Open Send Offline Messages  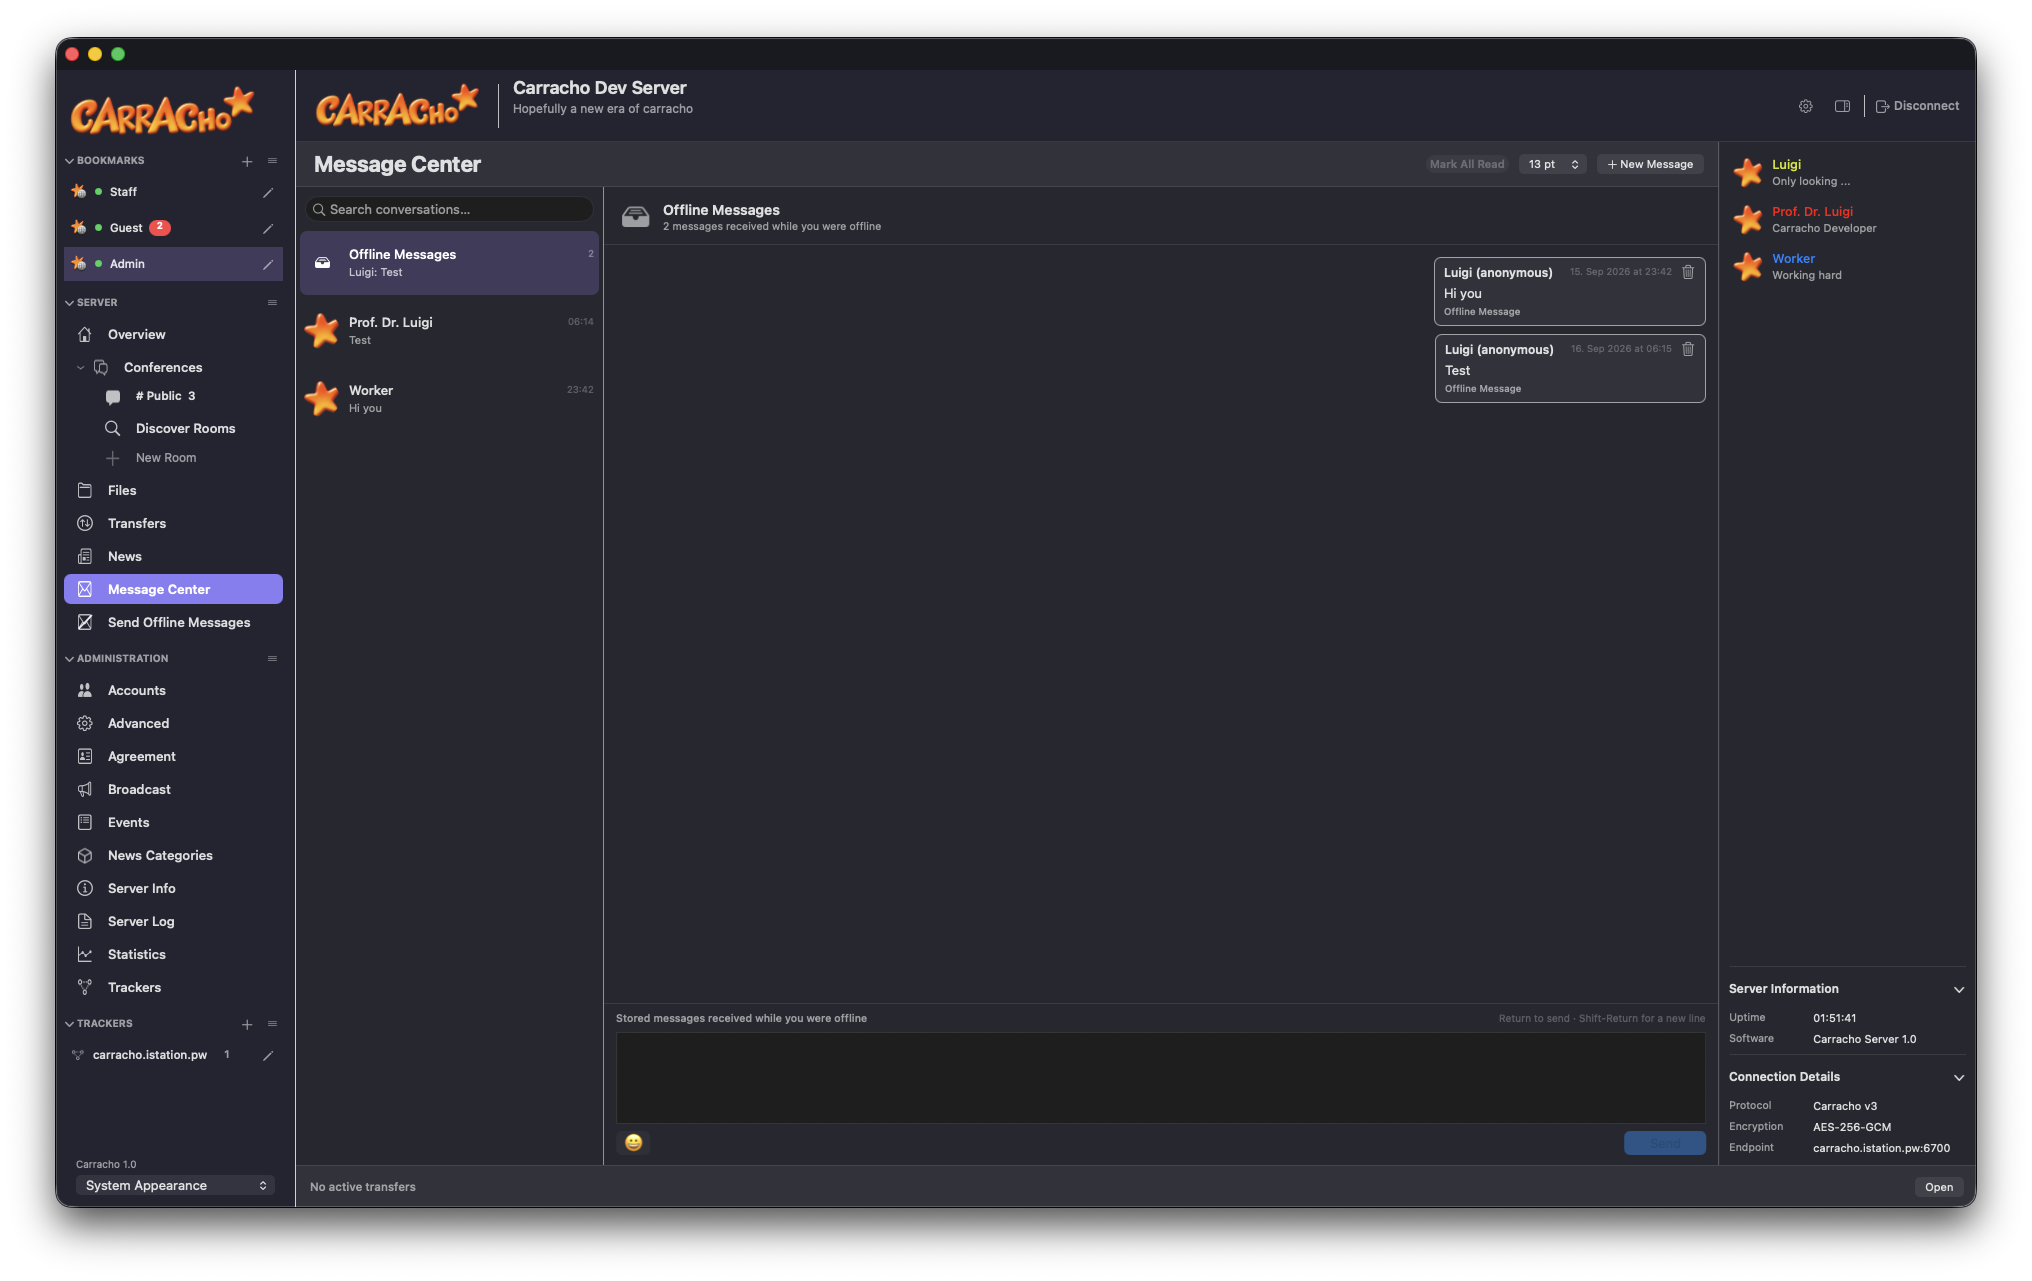[173, 623]
